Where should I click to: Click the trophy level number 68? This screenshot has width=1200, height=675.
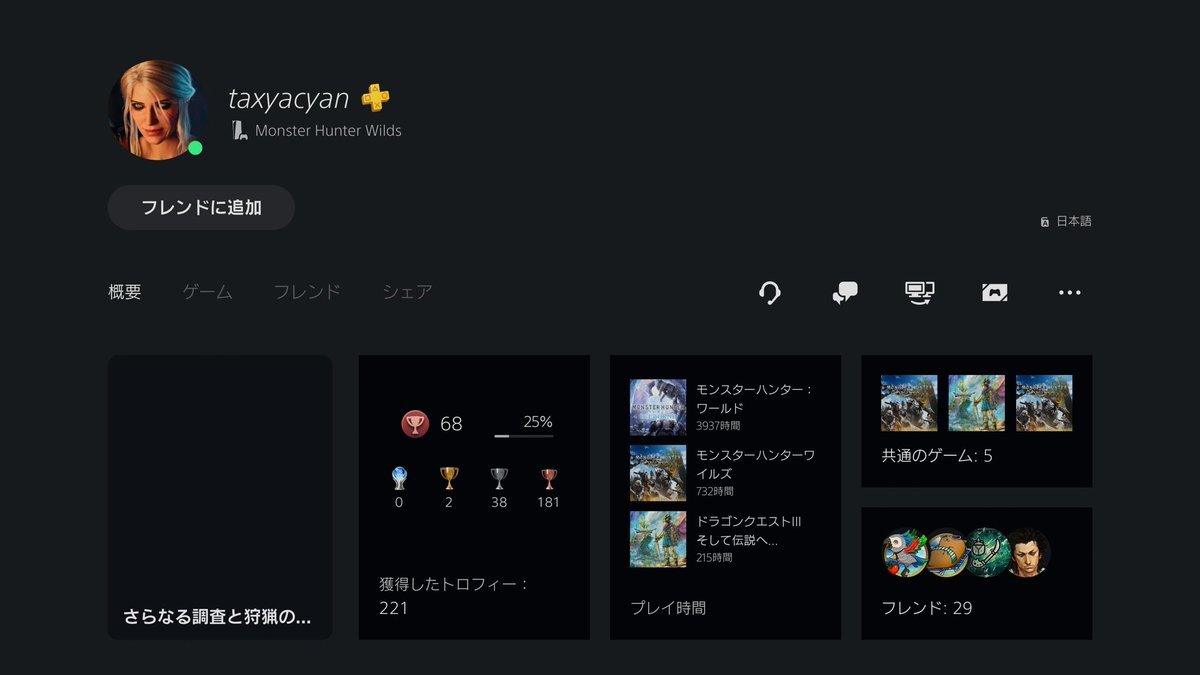coord(451,424)
